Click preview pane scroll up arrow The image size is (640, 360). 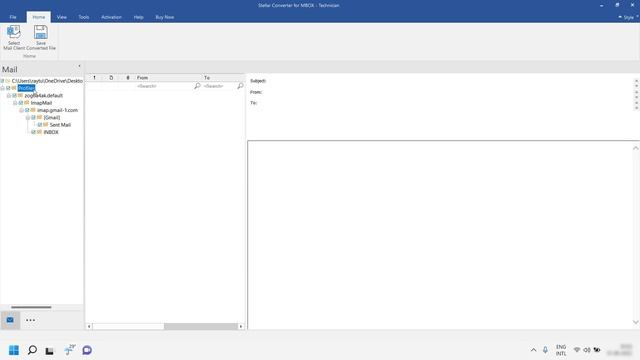(x=636, y=148)
